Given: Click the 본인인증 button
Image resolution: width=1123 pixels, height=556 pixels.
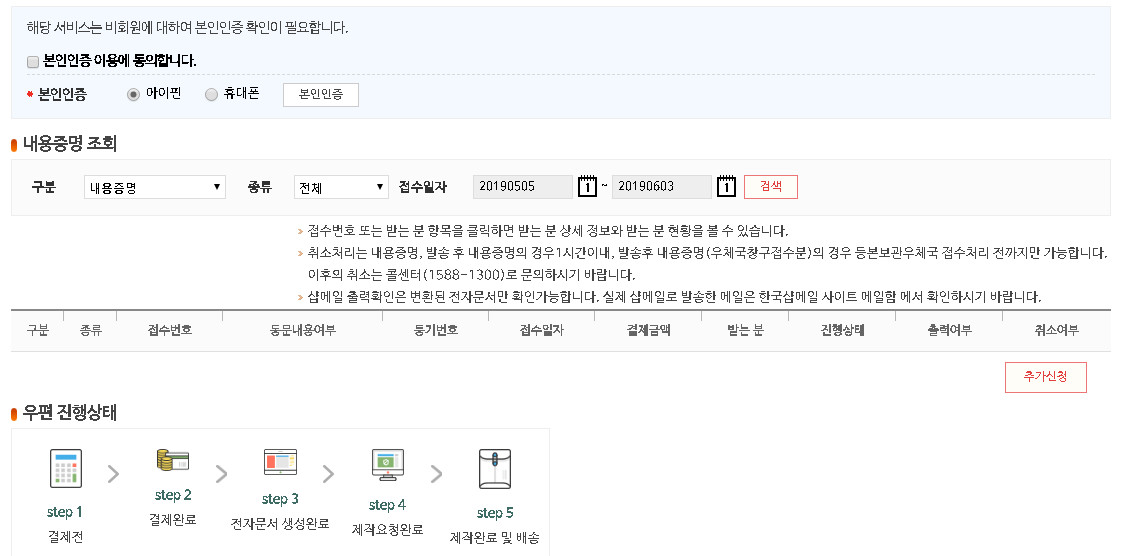Looking at the screenshot, I should [x=321, y=95].
